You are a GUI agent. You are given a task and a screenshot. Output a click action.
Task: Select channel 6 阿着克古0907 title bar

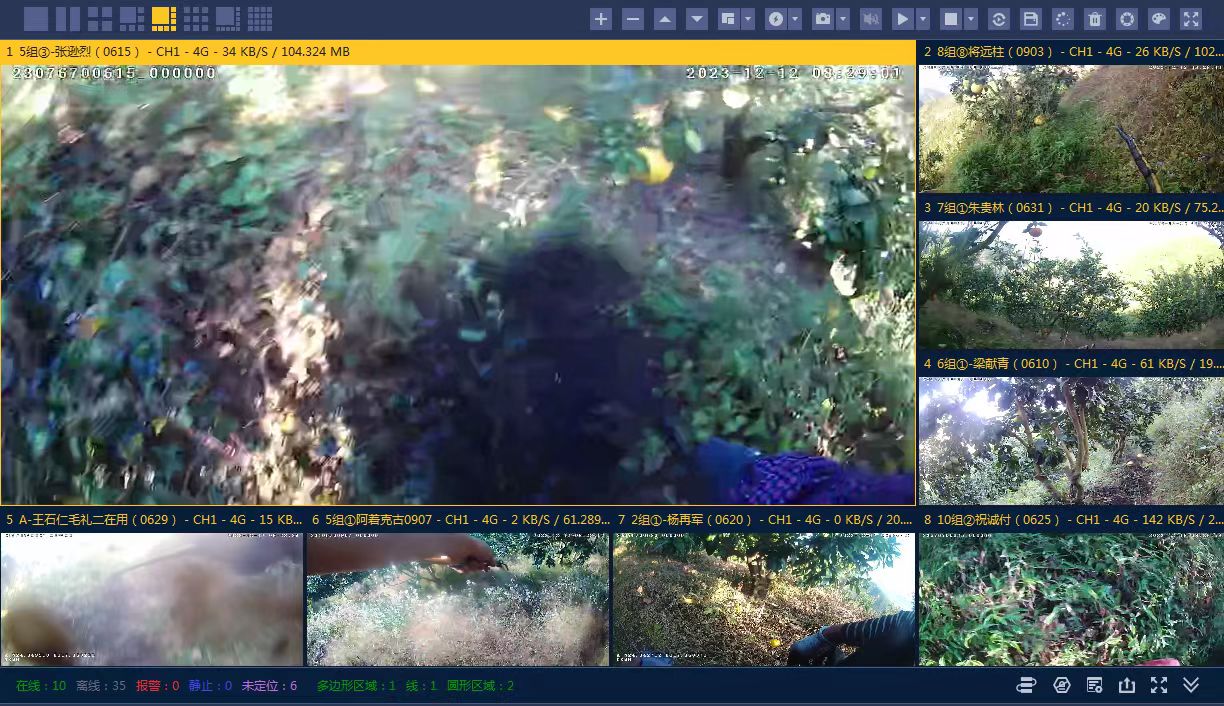pyautogui.click(x=458, y=520)
